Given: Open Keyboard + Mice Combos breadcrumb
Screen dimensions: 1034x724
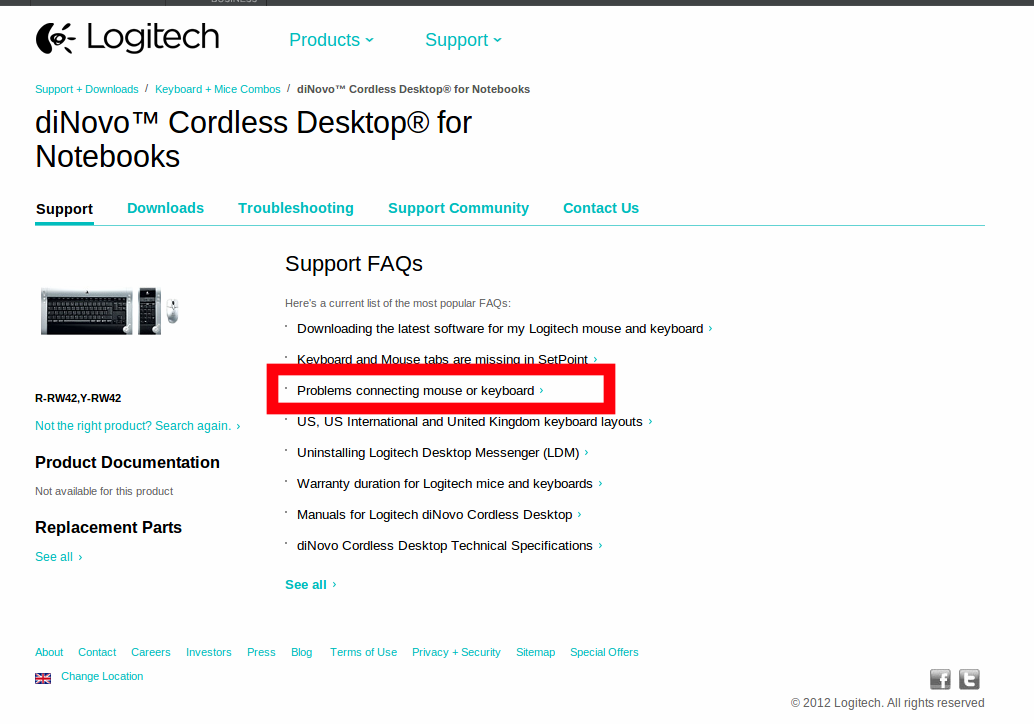Looking at the screenshot, I should 218,89.
